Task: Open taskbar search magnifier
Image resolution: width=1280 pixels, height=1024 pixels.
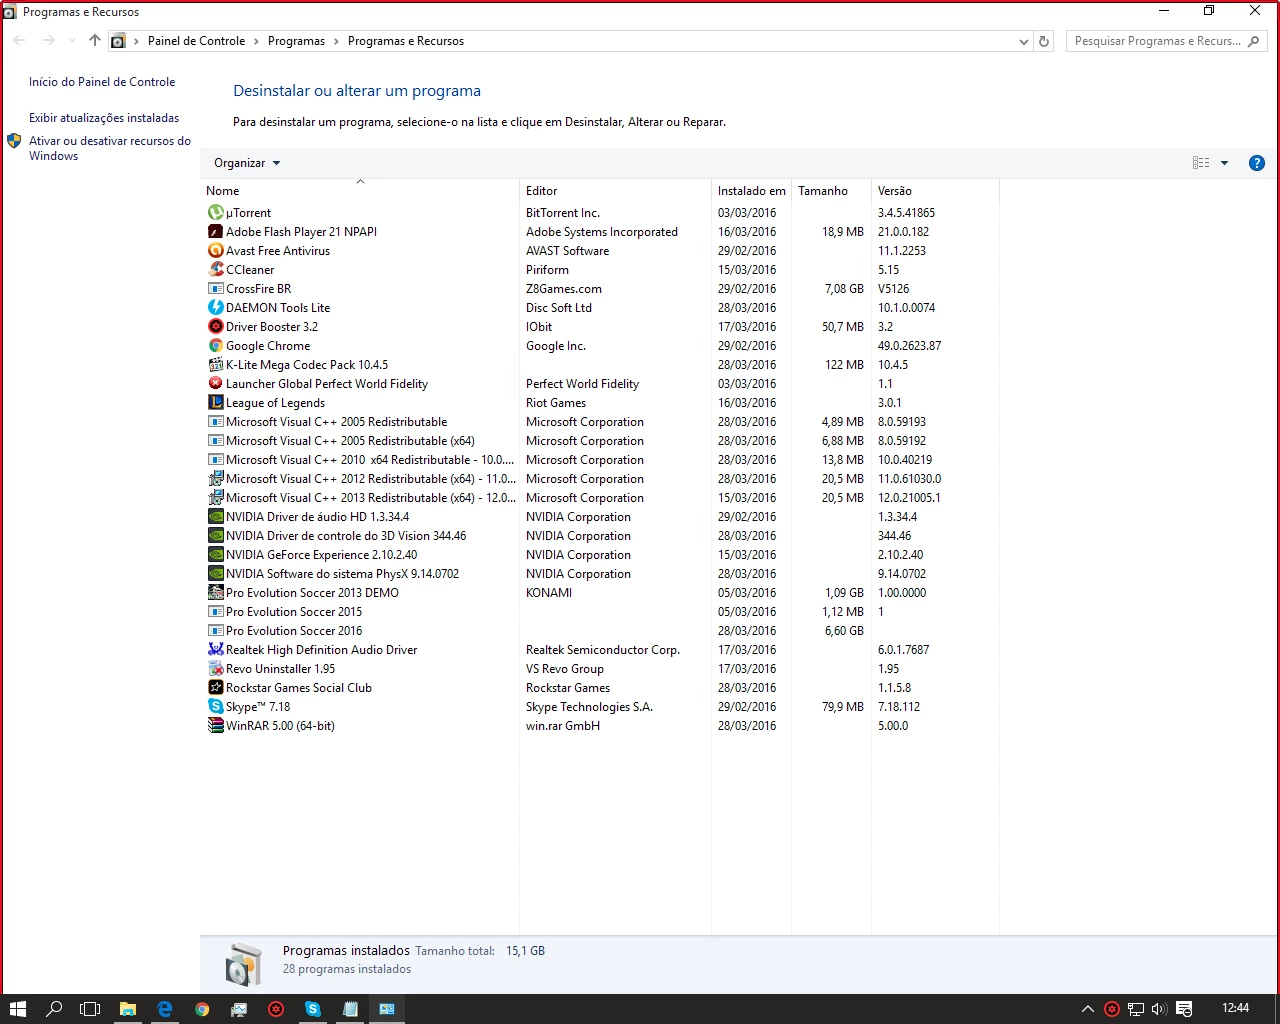Action: 54,1009
